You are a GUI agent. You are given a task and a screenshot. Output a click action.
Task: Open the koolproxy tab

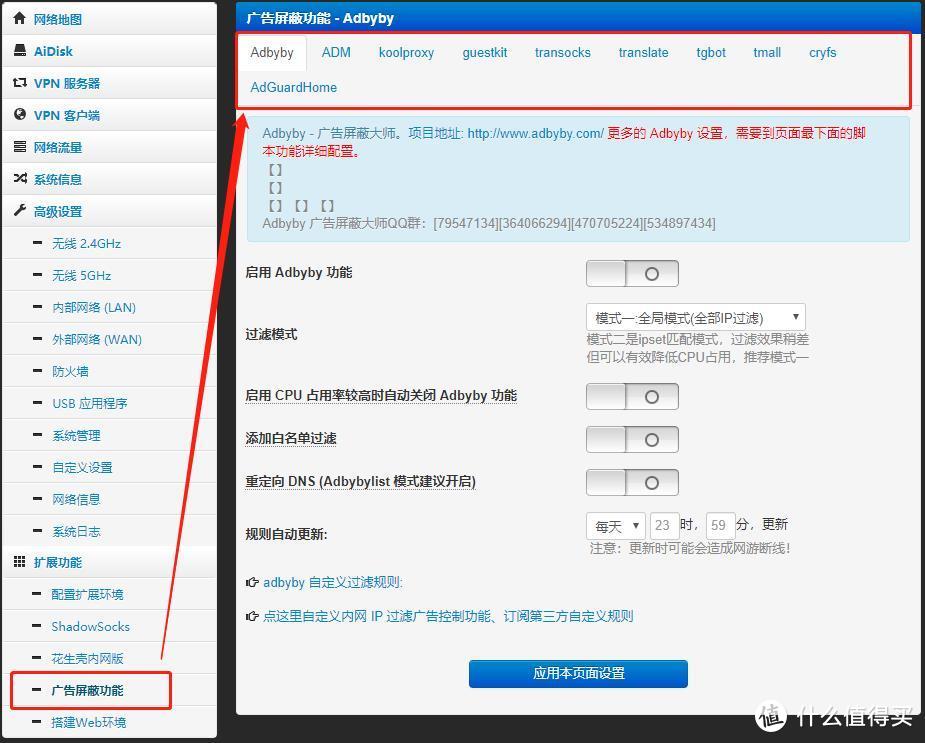click(406, 53)
